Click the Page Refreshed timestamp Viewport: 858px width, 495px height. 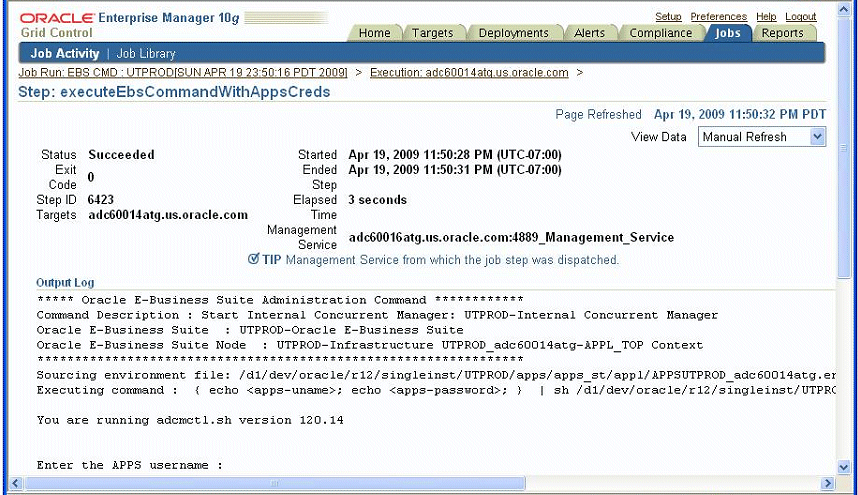pos(740,114)
